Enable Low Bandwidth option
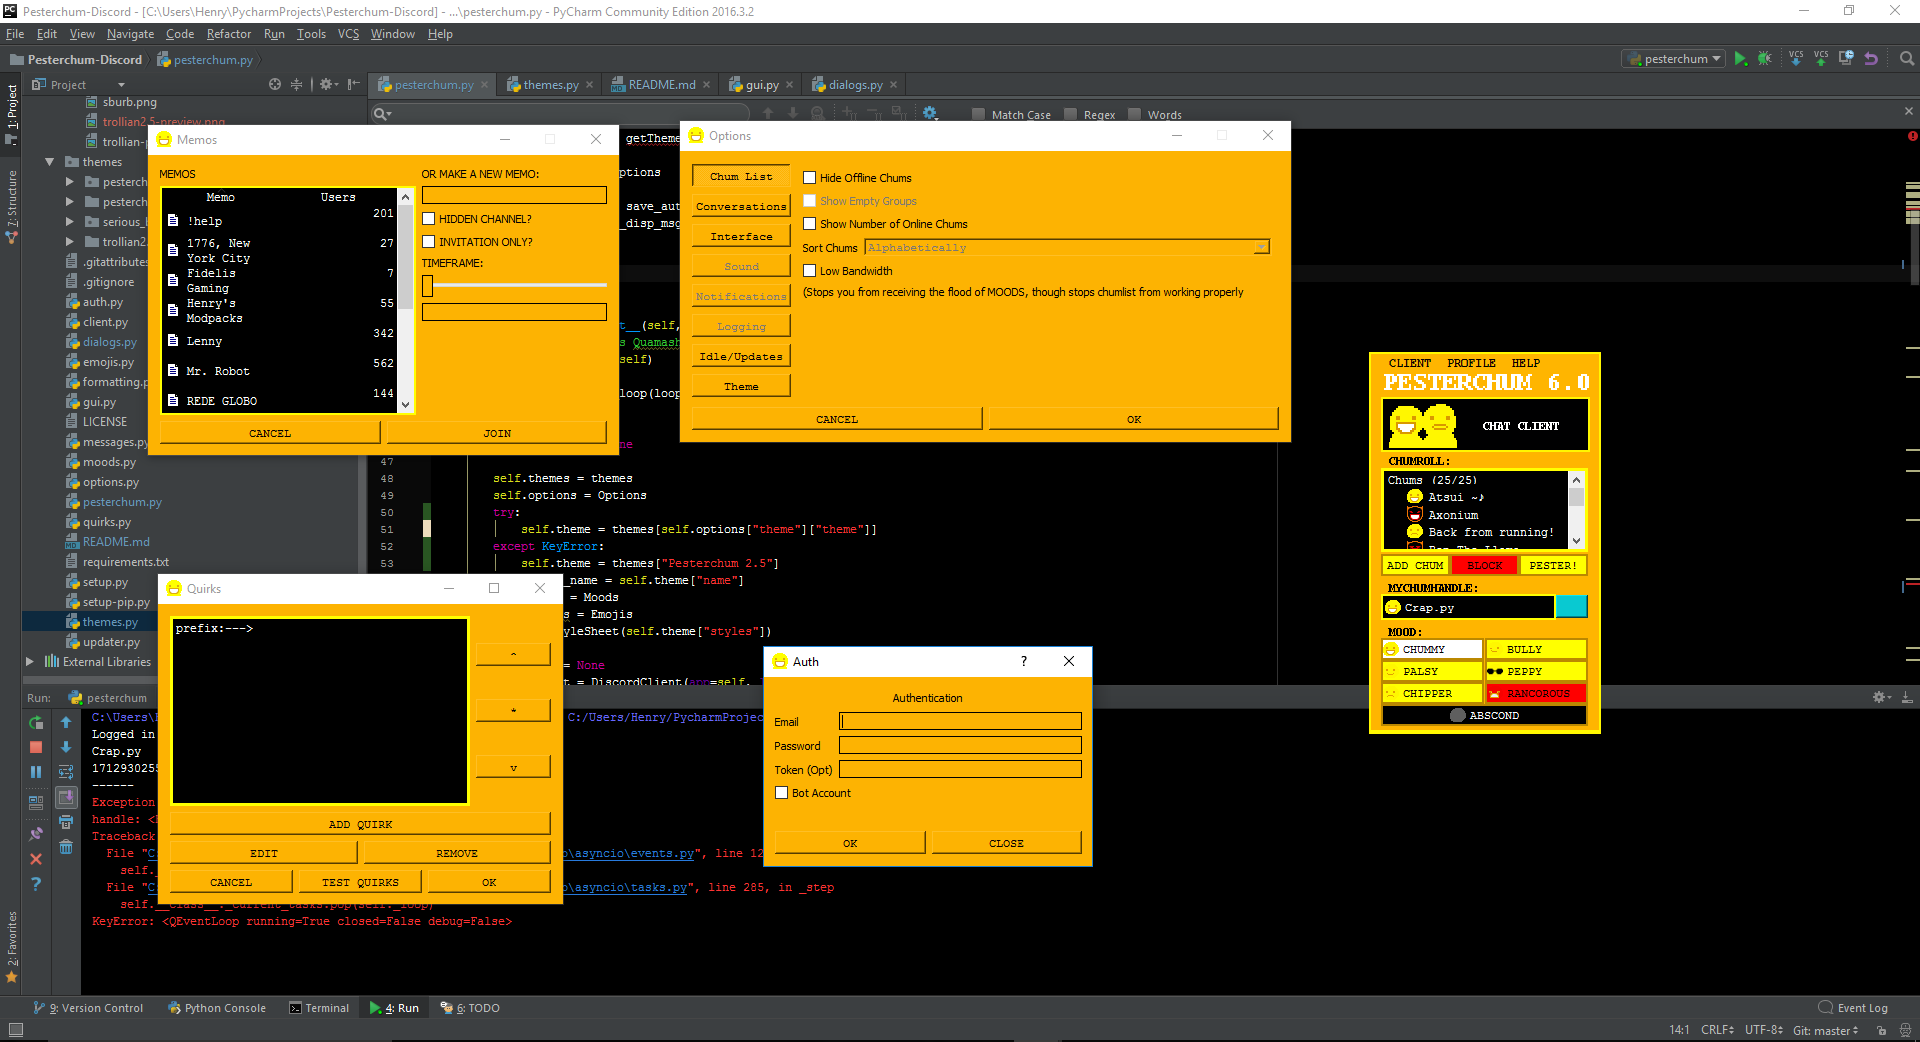 (x=810, y=271)
